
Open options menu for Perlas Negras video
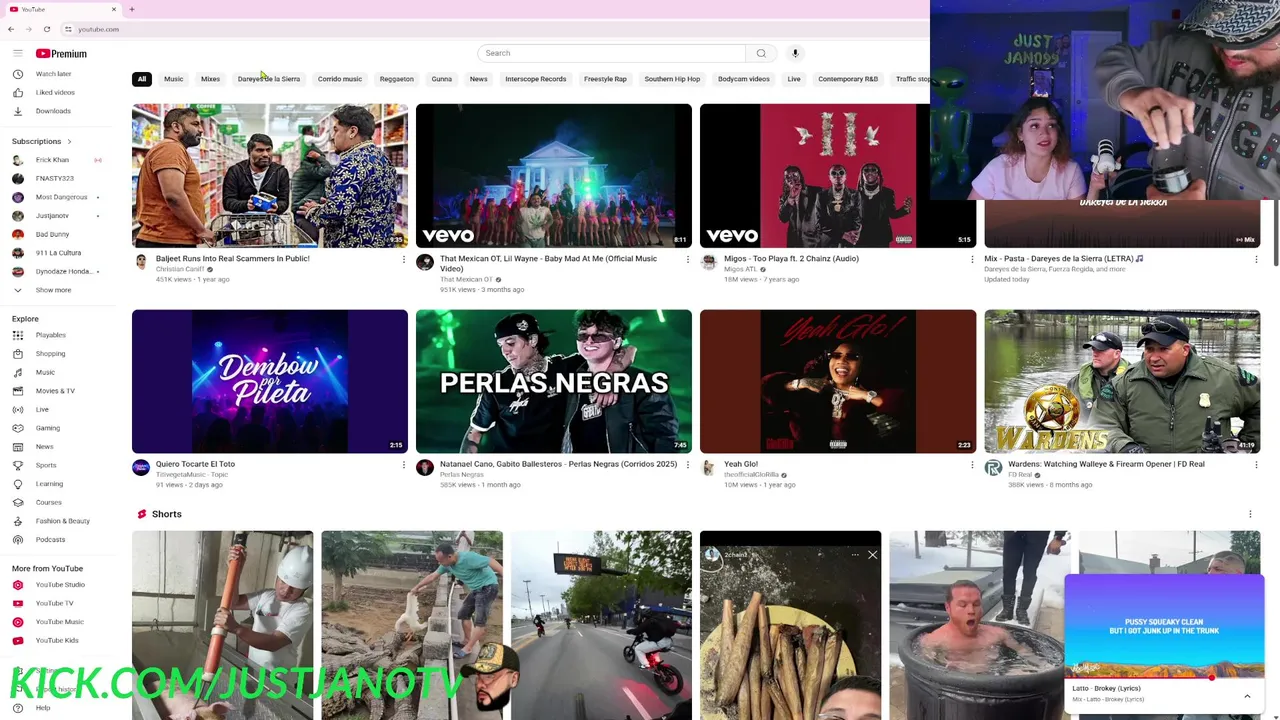[x=687, y=465]
